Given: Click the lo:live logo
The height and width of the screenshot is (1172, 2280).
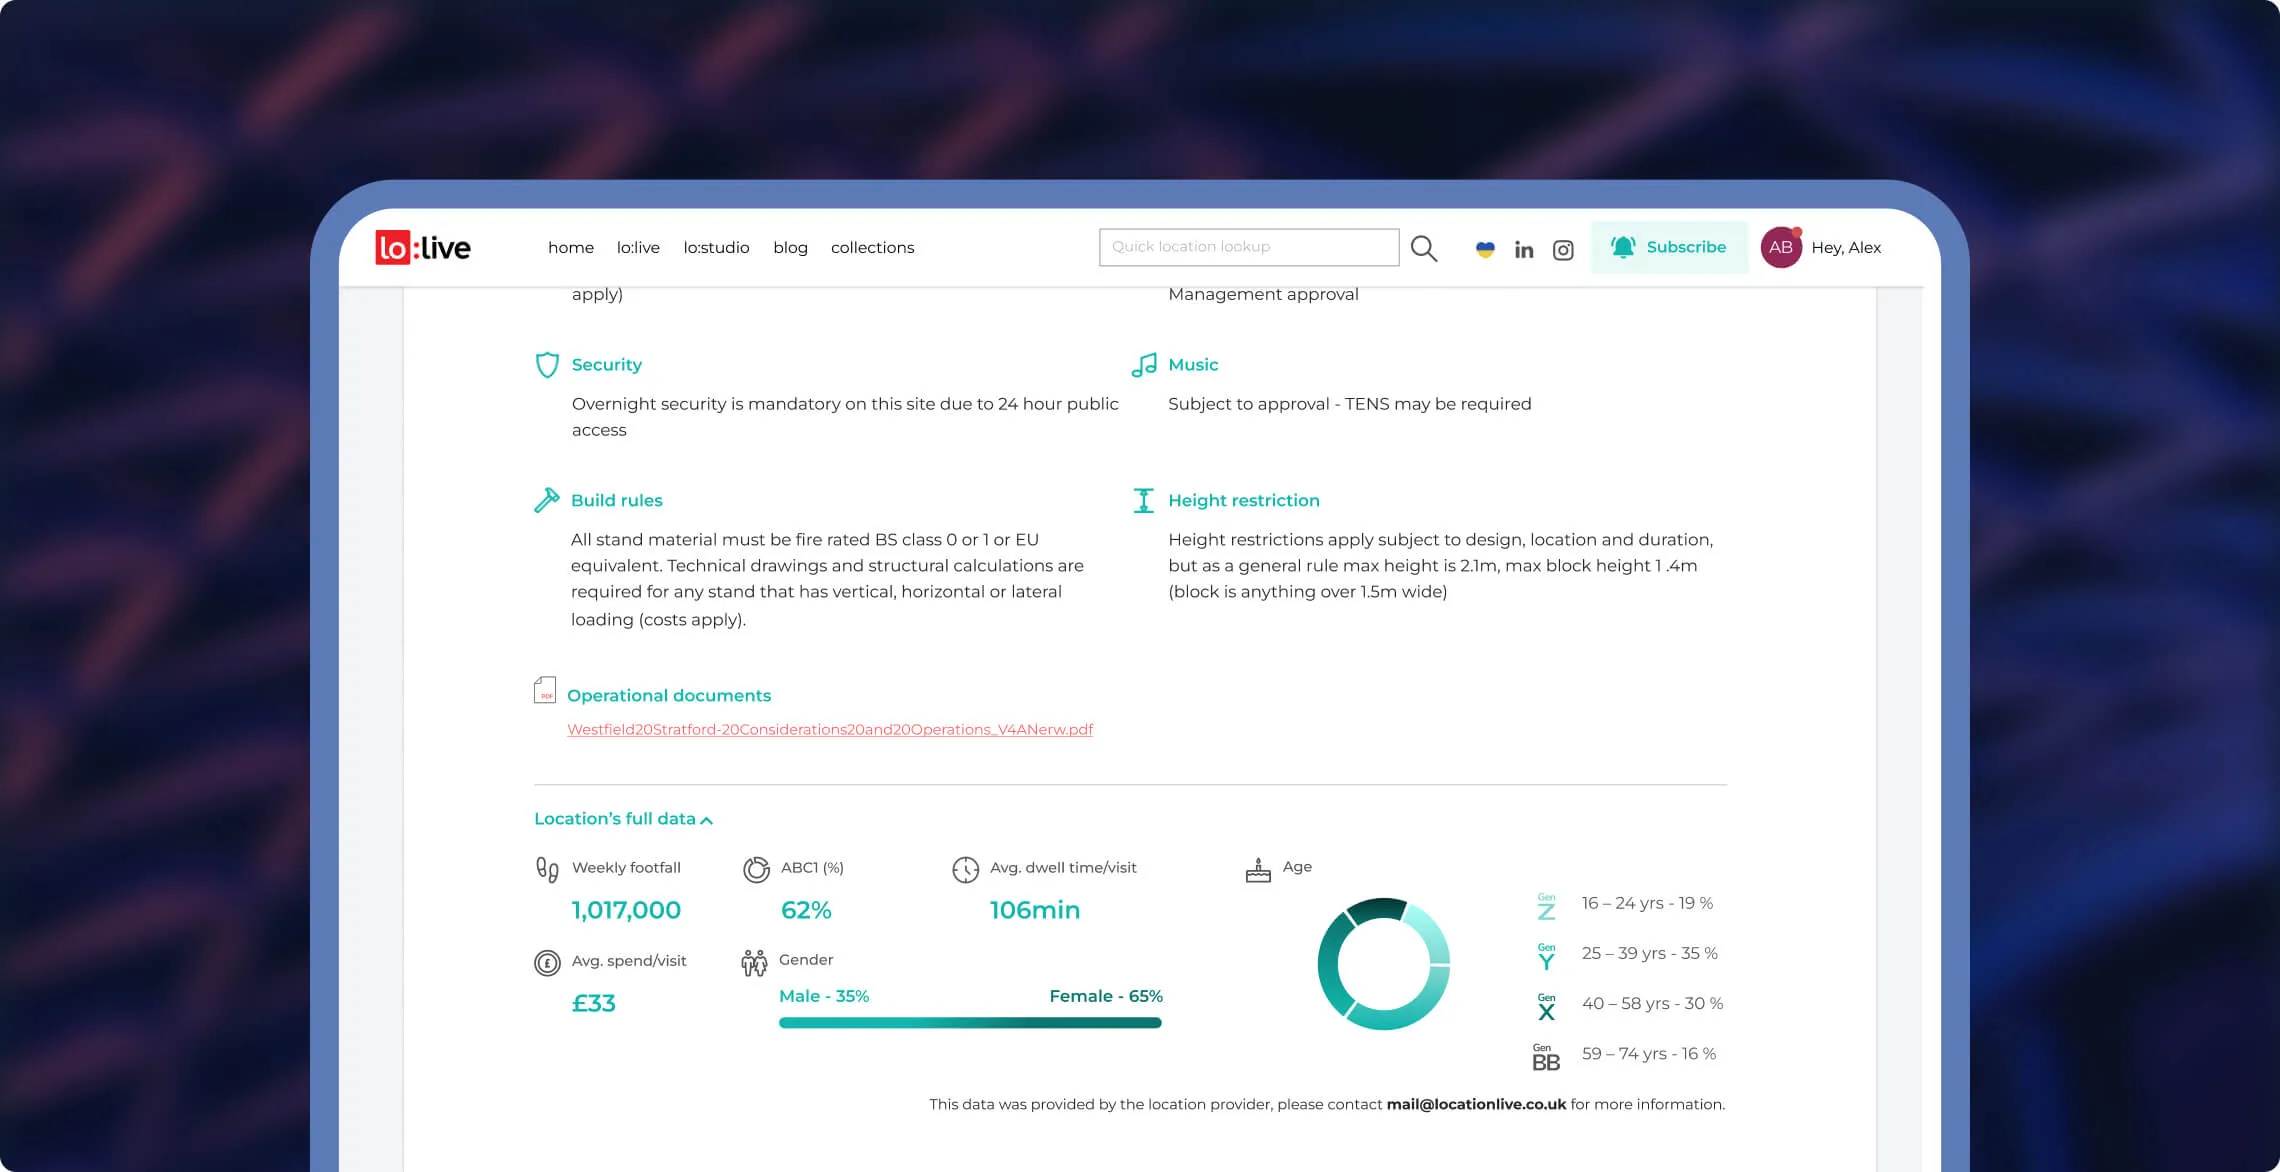Looking at the screenshot, I should 423,247.
